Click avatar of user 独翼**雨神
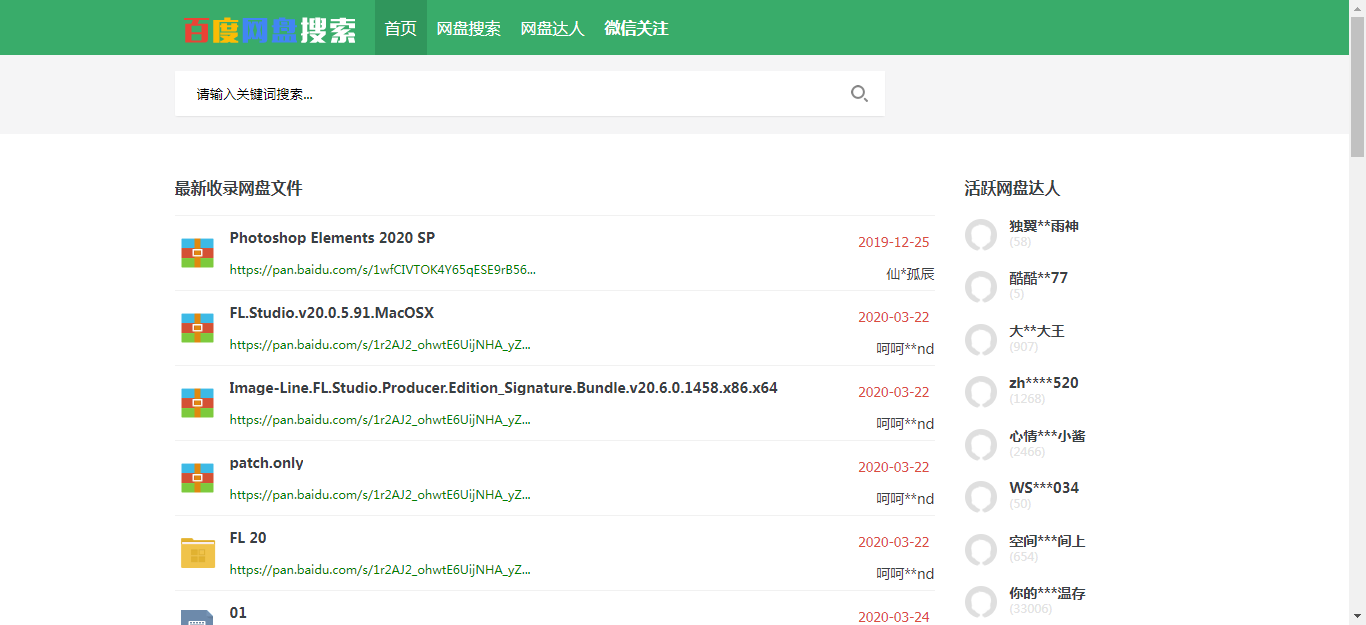The height and width of the screenshot is (625, 1366). tap(981, 235)
